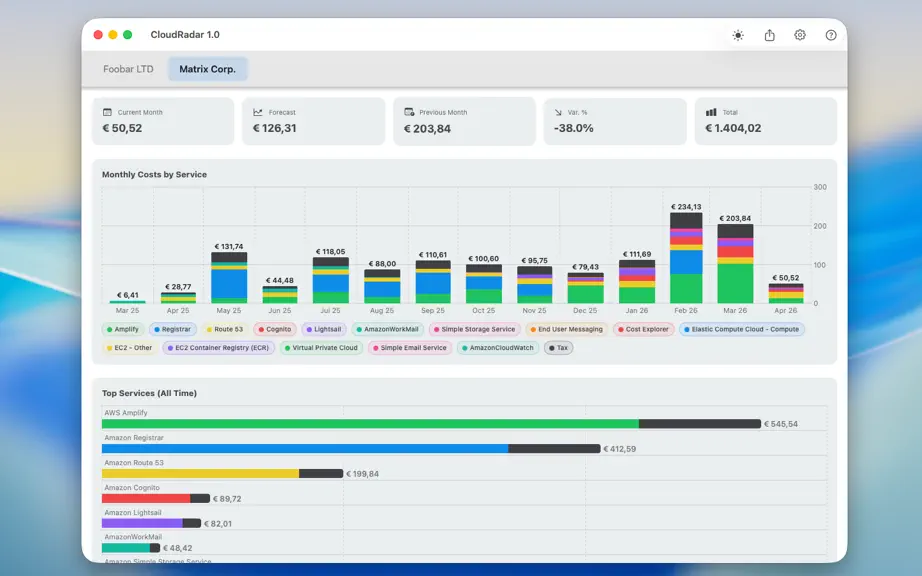Click the bar chart icon on Total card
922x576 pixels.
click(711, 112)
